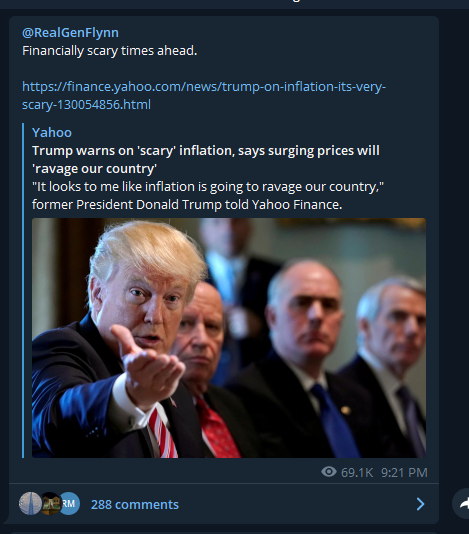The width and height of the screenshot is (469, 534).
Task: Click the scary-130054856.html portion of URL
Action: [87, 105]
